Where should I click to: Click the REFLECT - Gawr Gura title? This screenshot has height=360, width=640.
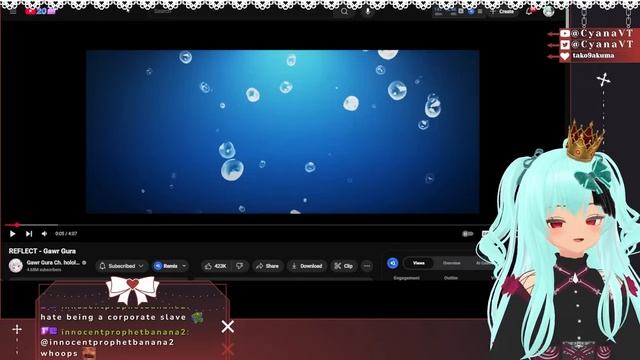pyautogui.click(x=42, y=251)
